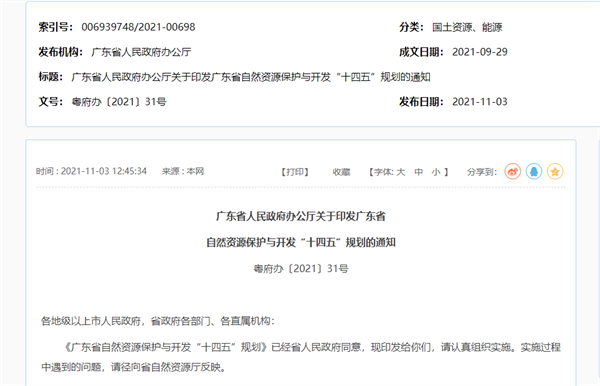Viewport: 600px width, 386px height.
Task: Click the 收藏 bookmark link
Action: (x=341, y=172)
